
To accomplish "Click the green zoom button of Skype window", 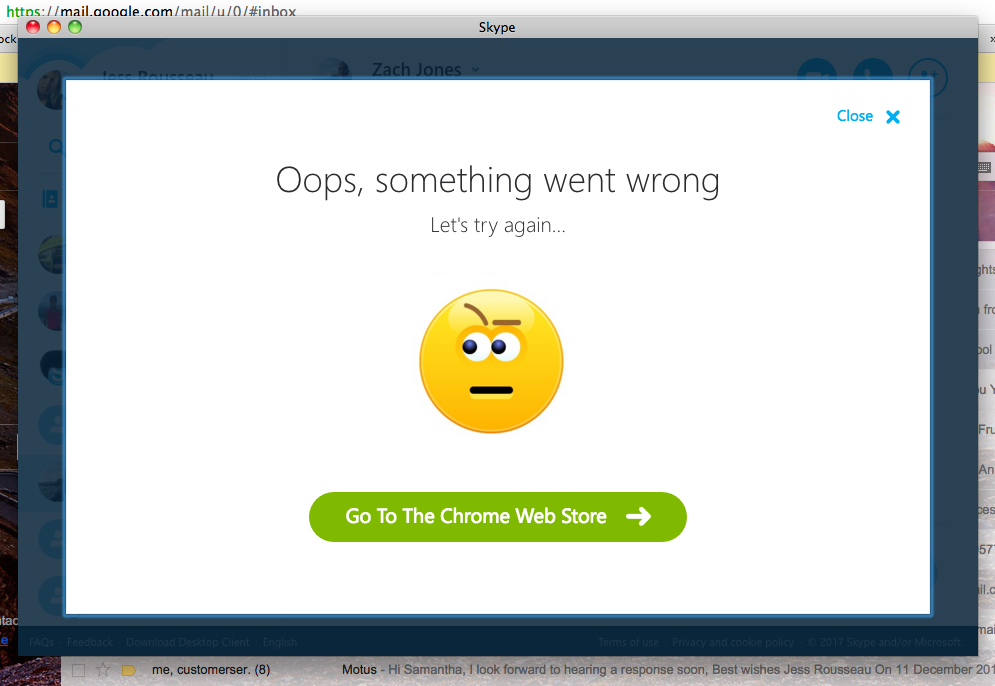I will [x=75, y=27].
